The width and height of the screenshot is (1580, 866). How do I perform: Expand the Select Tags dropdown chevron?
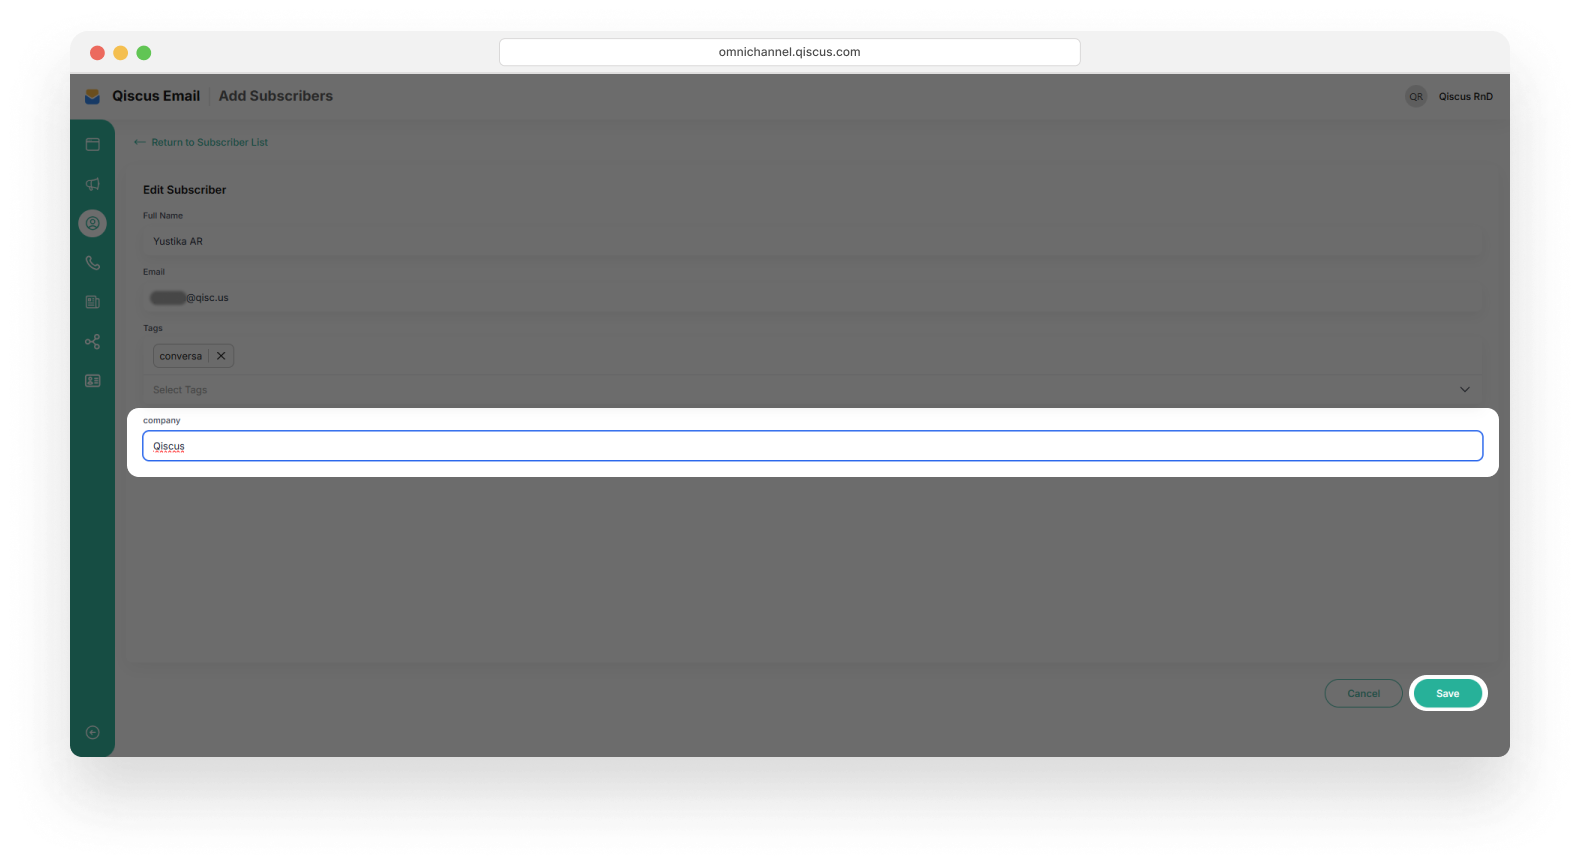[x=1465, y=390]
